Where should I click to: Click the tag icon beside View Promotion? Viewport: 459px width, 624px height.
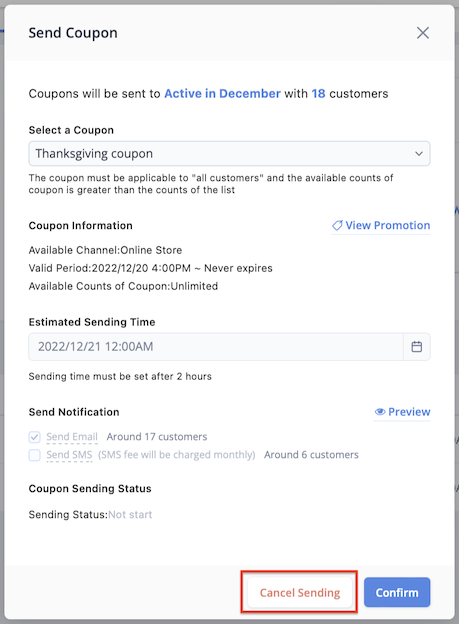[337, 225]
